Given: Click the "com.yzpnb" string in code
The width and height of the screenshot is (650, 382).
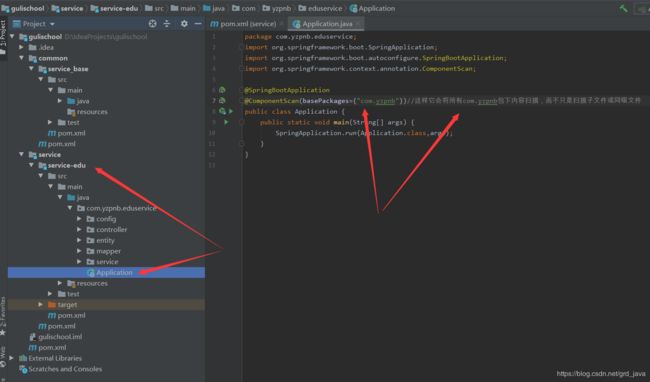Looking at the screenshot, I should 377,101.
